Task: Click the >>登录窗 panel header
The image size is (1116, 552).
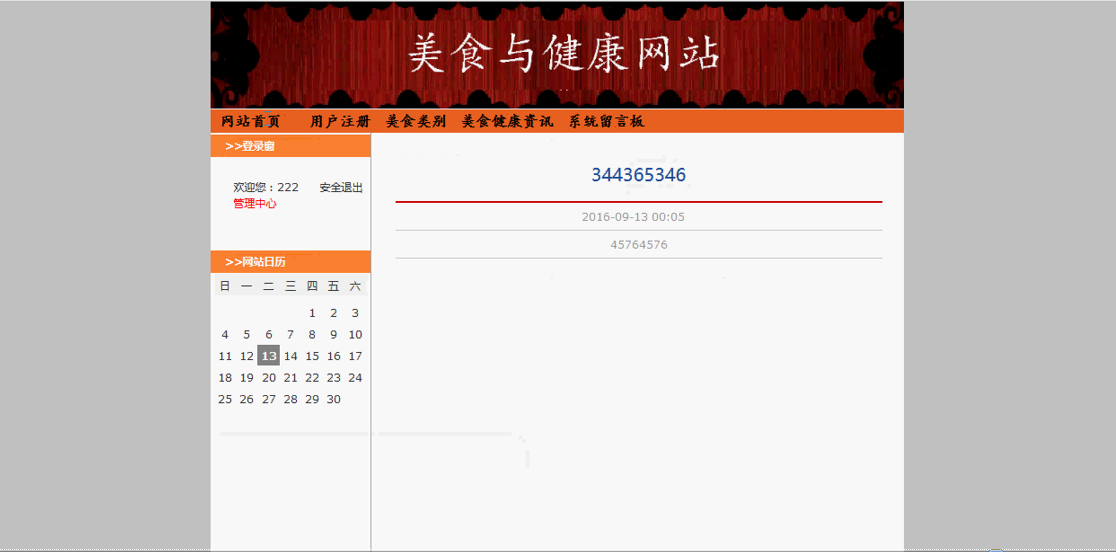Action: tap(291, 146)
